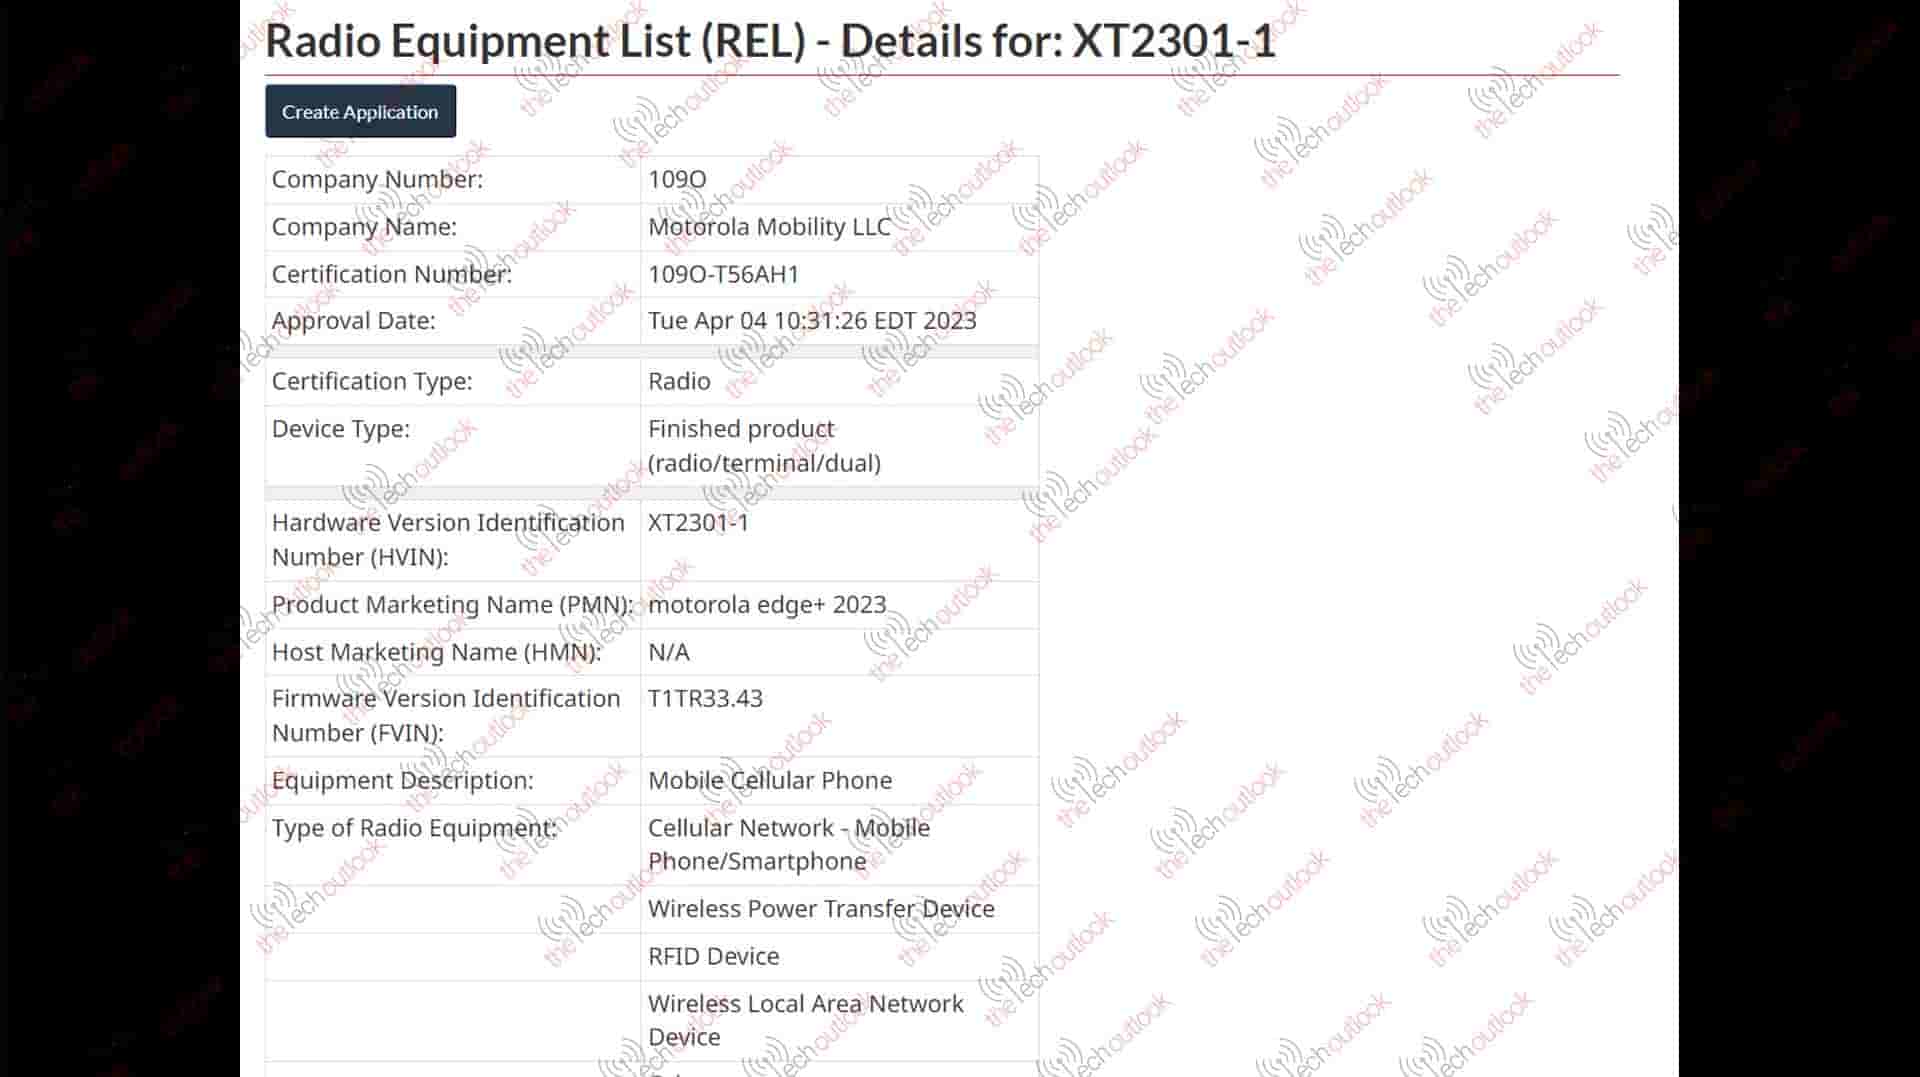This screenshot has width=1920, height=1077.
Task: Select firmware version T1TR33.43
Action: click(x=705, y=699)
